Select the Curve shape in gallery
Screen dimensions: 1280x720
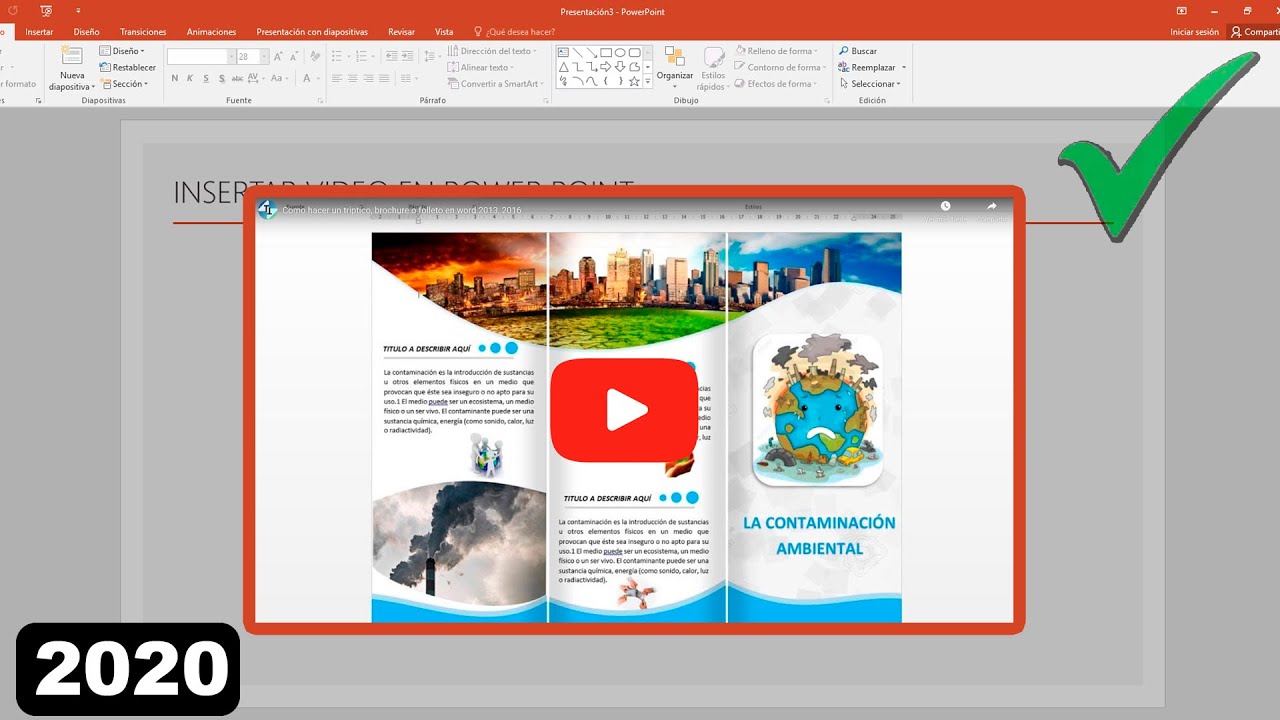pos(592,81)
